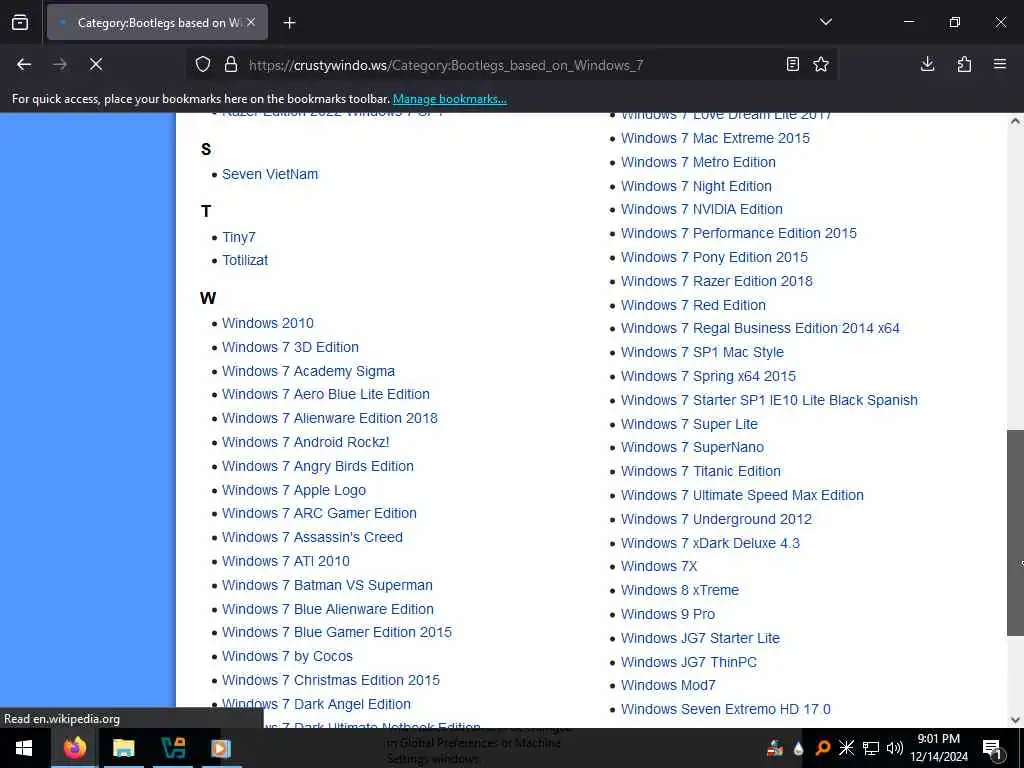Click scrollbar up arrow
The image size is (1024, 768).
1015,121
